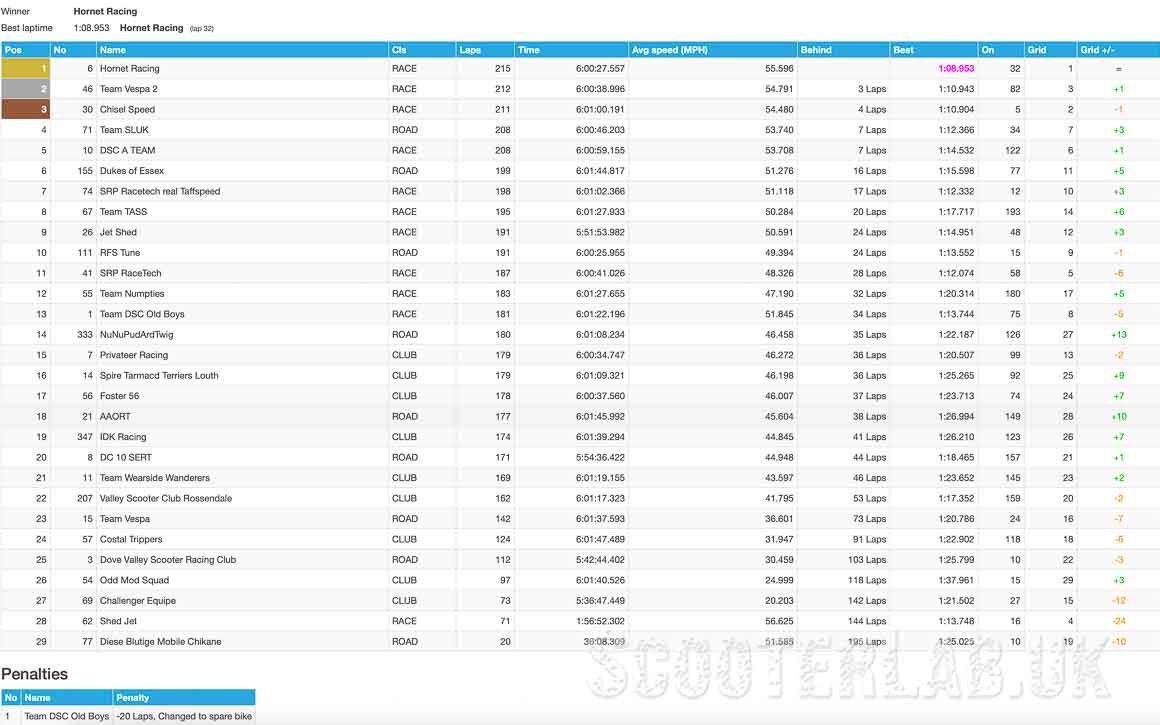The width and height of the screenshot is (1160, 725).
Task: Select Team TASS name
Action: (124, 212)
